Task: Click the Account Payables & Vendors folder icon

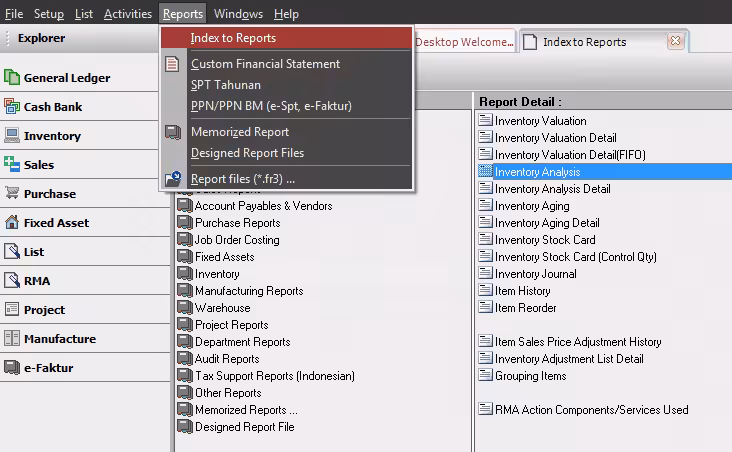Action: (x=185, y=206)
